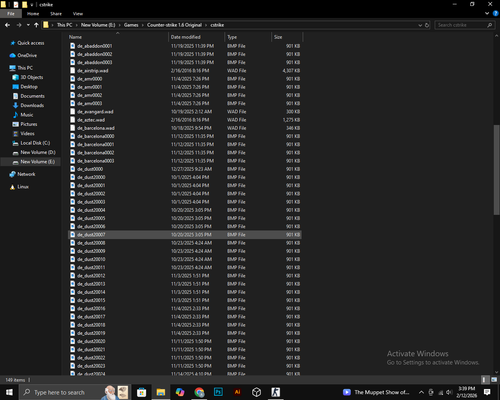Open the Share ribbon tab

click(56, 14)
